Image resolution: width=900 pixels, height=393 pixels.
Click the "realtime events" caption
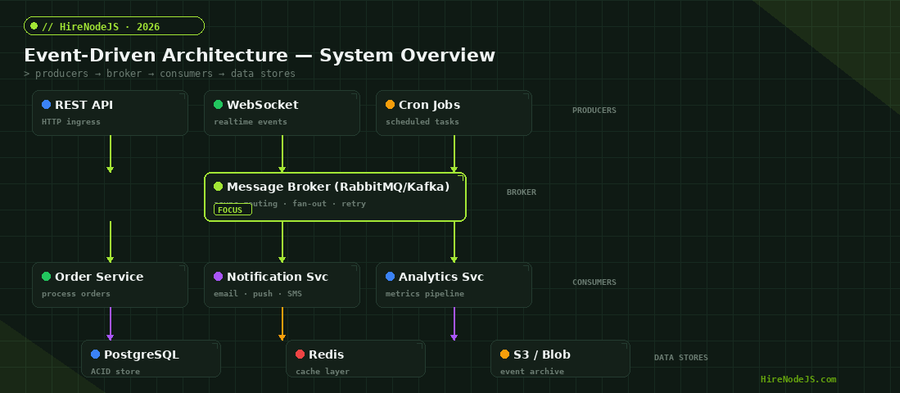pos(250,122)
